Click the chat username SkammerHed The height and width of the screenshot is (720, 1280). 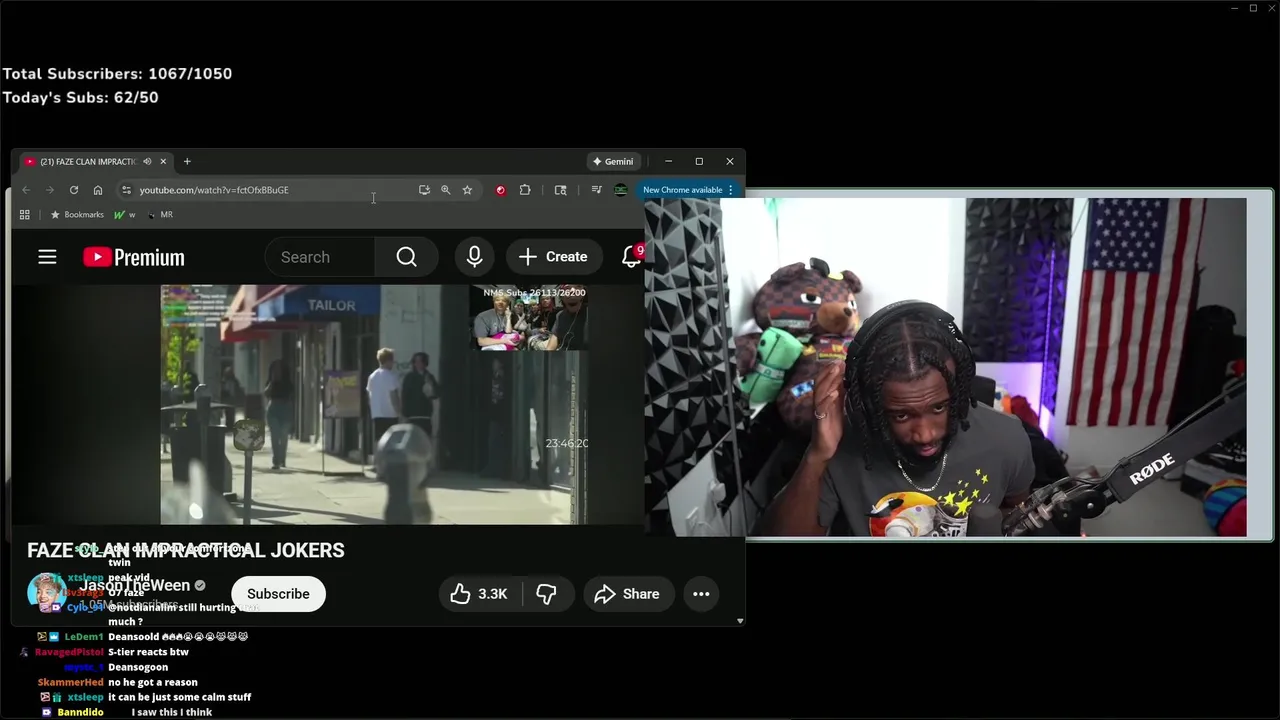click(70, 682)
